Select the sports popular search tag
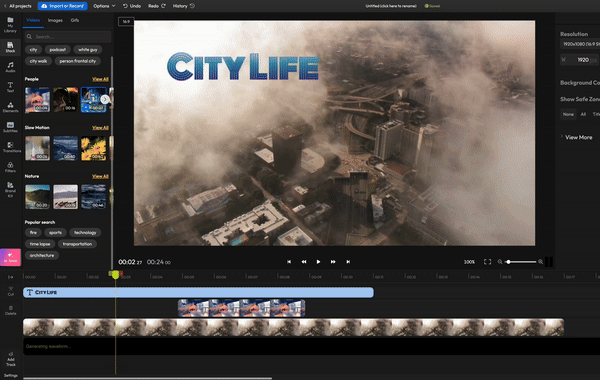Screen dimensions: 600x380 55,233
